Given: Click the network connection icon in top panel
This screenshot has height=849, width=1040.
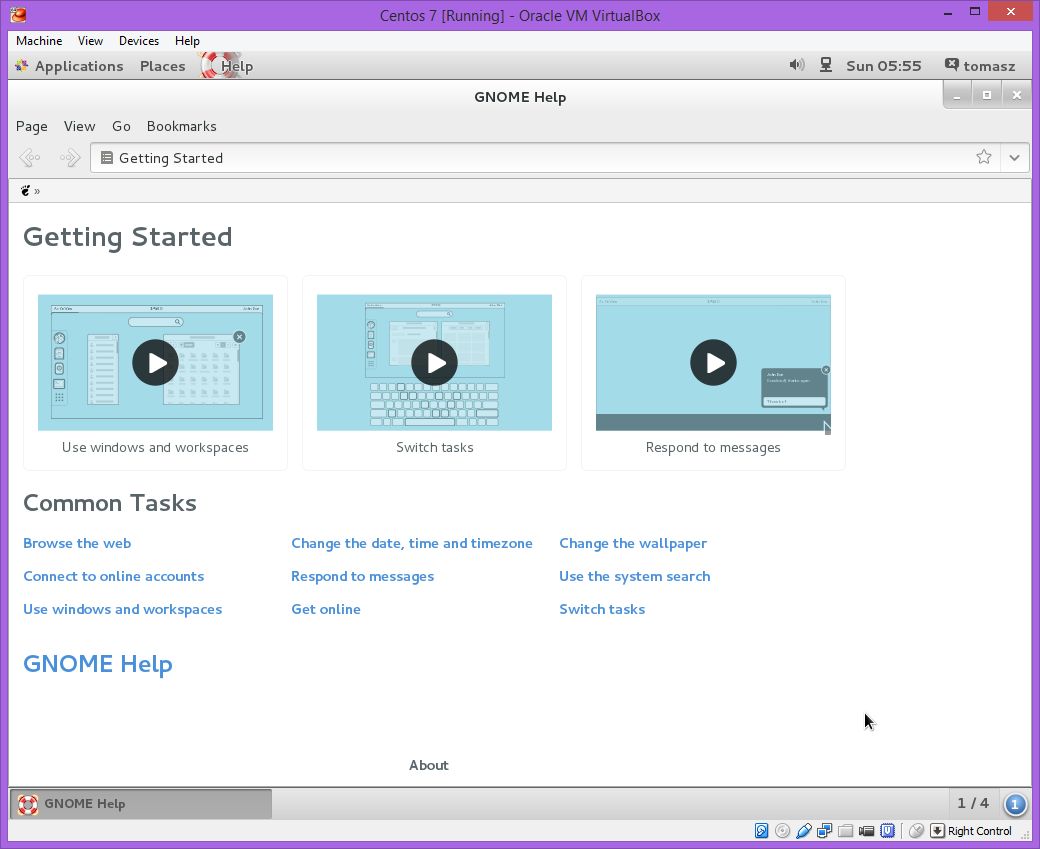Looking at the screenshot, I should (826, 65).
